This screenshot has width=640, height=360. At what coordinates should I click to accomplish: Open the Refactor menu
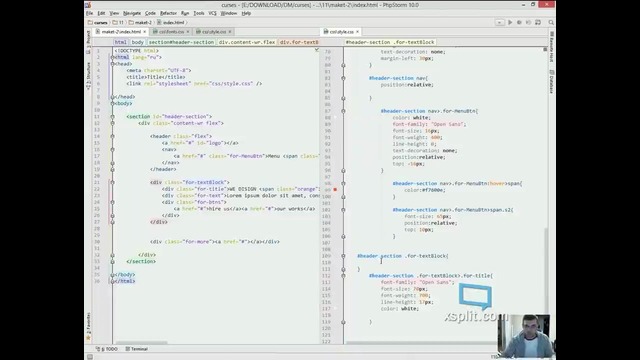pos(168,13)
